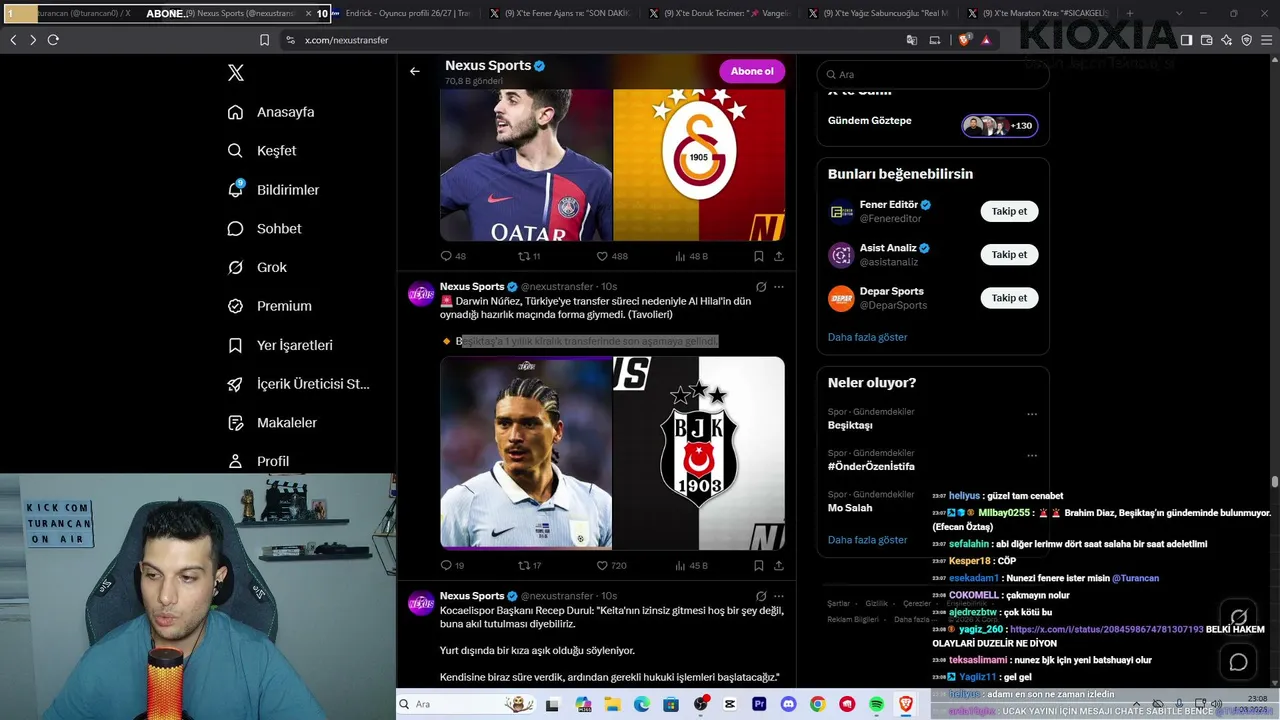Open İçerik Üreticisi Stüdyosu
Viewport: 1280px width, 720px height.
point(298,384)
